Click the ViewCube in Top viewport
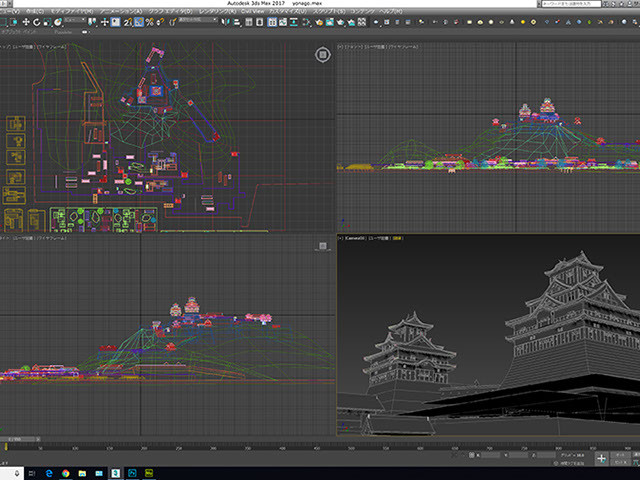This screenshot has width=640, height=480. tap(323, 54)
